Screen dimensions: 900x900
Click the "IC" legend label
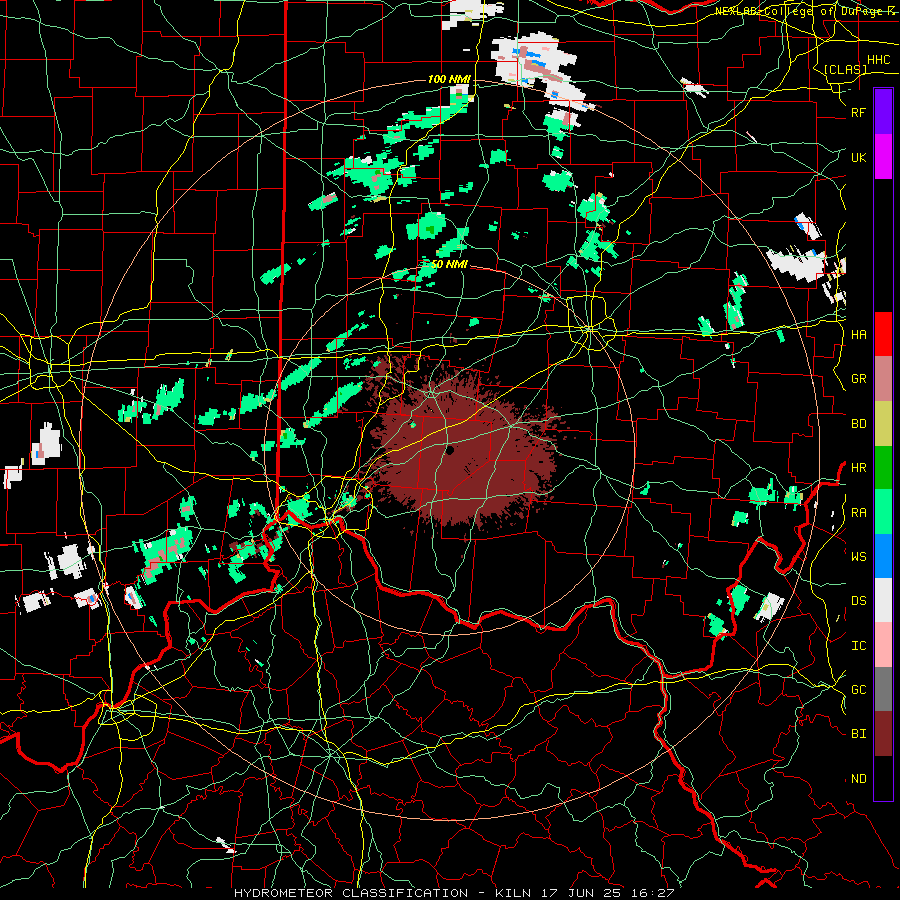tap(858, 646)
